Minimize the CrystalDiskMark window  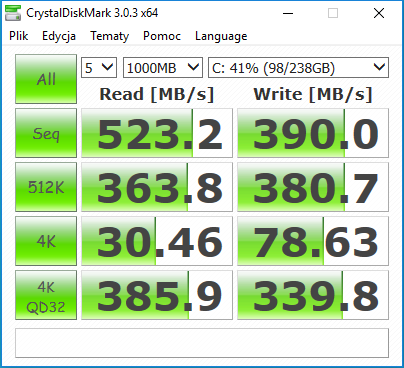pyautogui.click(x=288, y=13)
